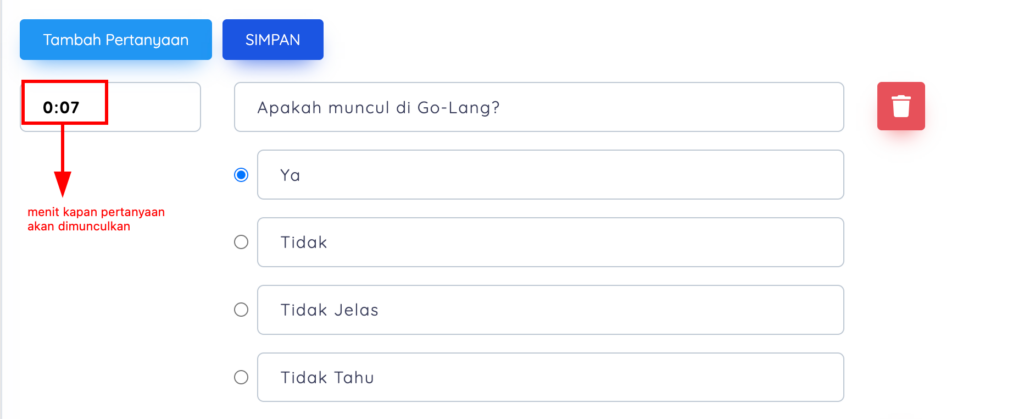This screenshot has width=1024, height=419.
Task: Select the Ya radio button
Action: tap(241, 175)
